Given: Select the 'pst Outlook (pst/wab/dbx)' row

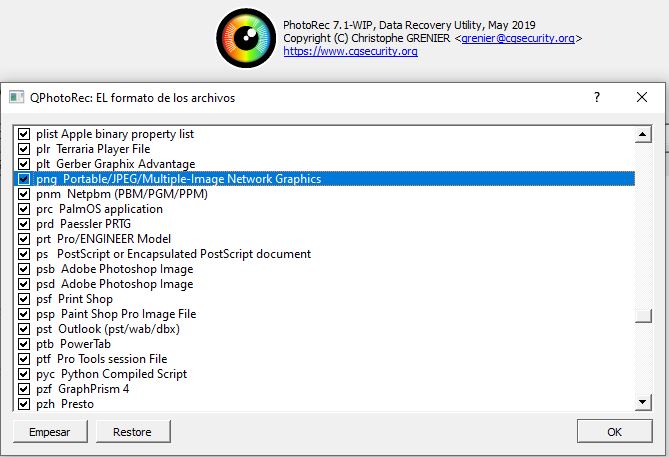Looking at the screenshot, I should 324,329.
